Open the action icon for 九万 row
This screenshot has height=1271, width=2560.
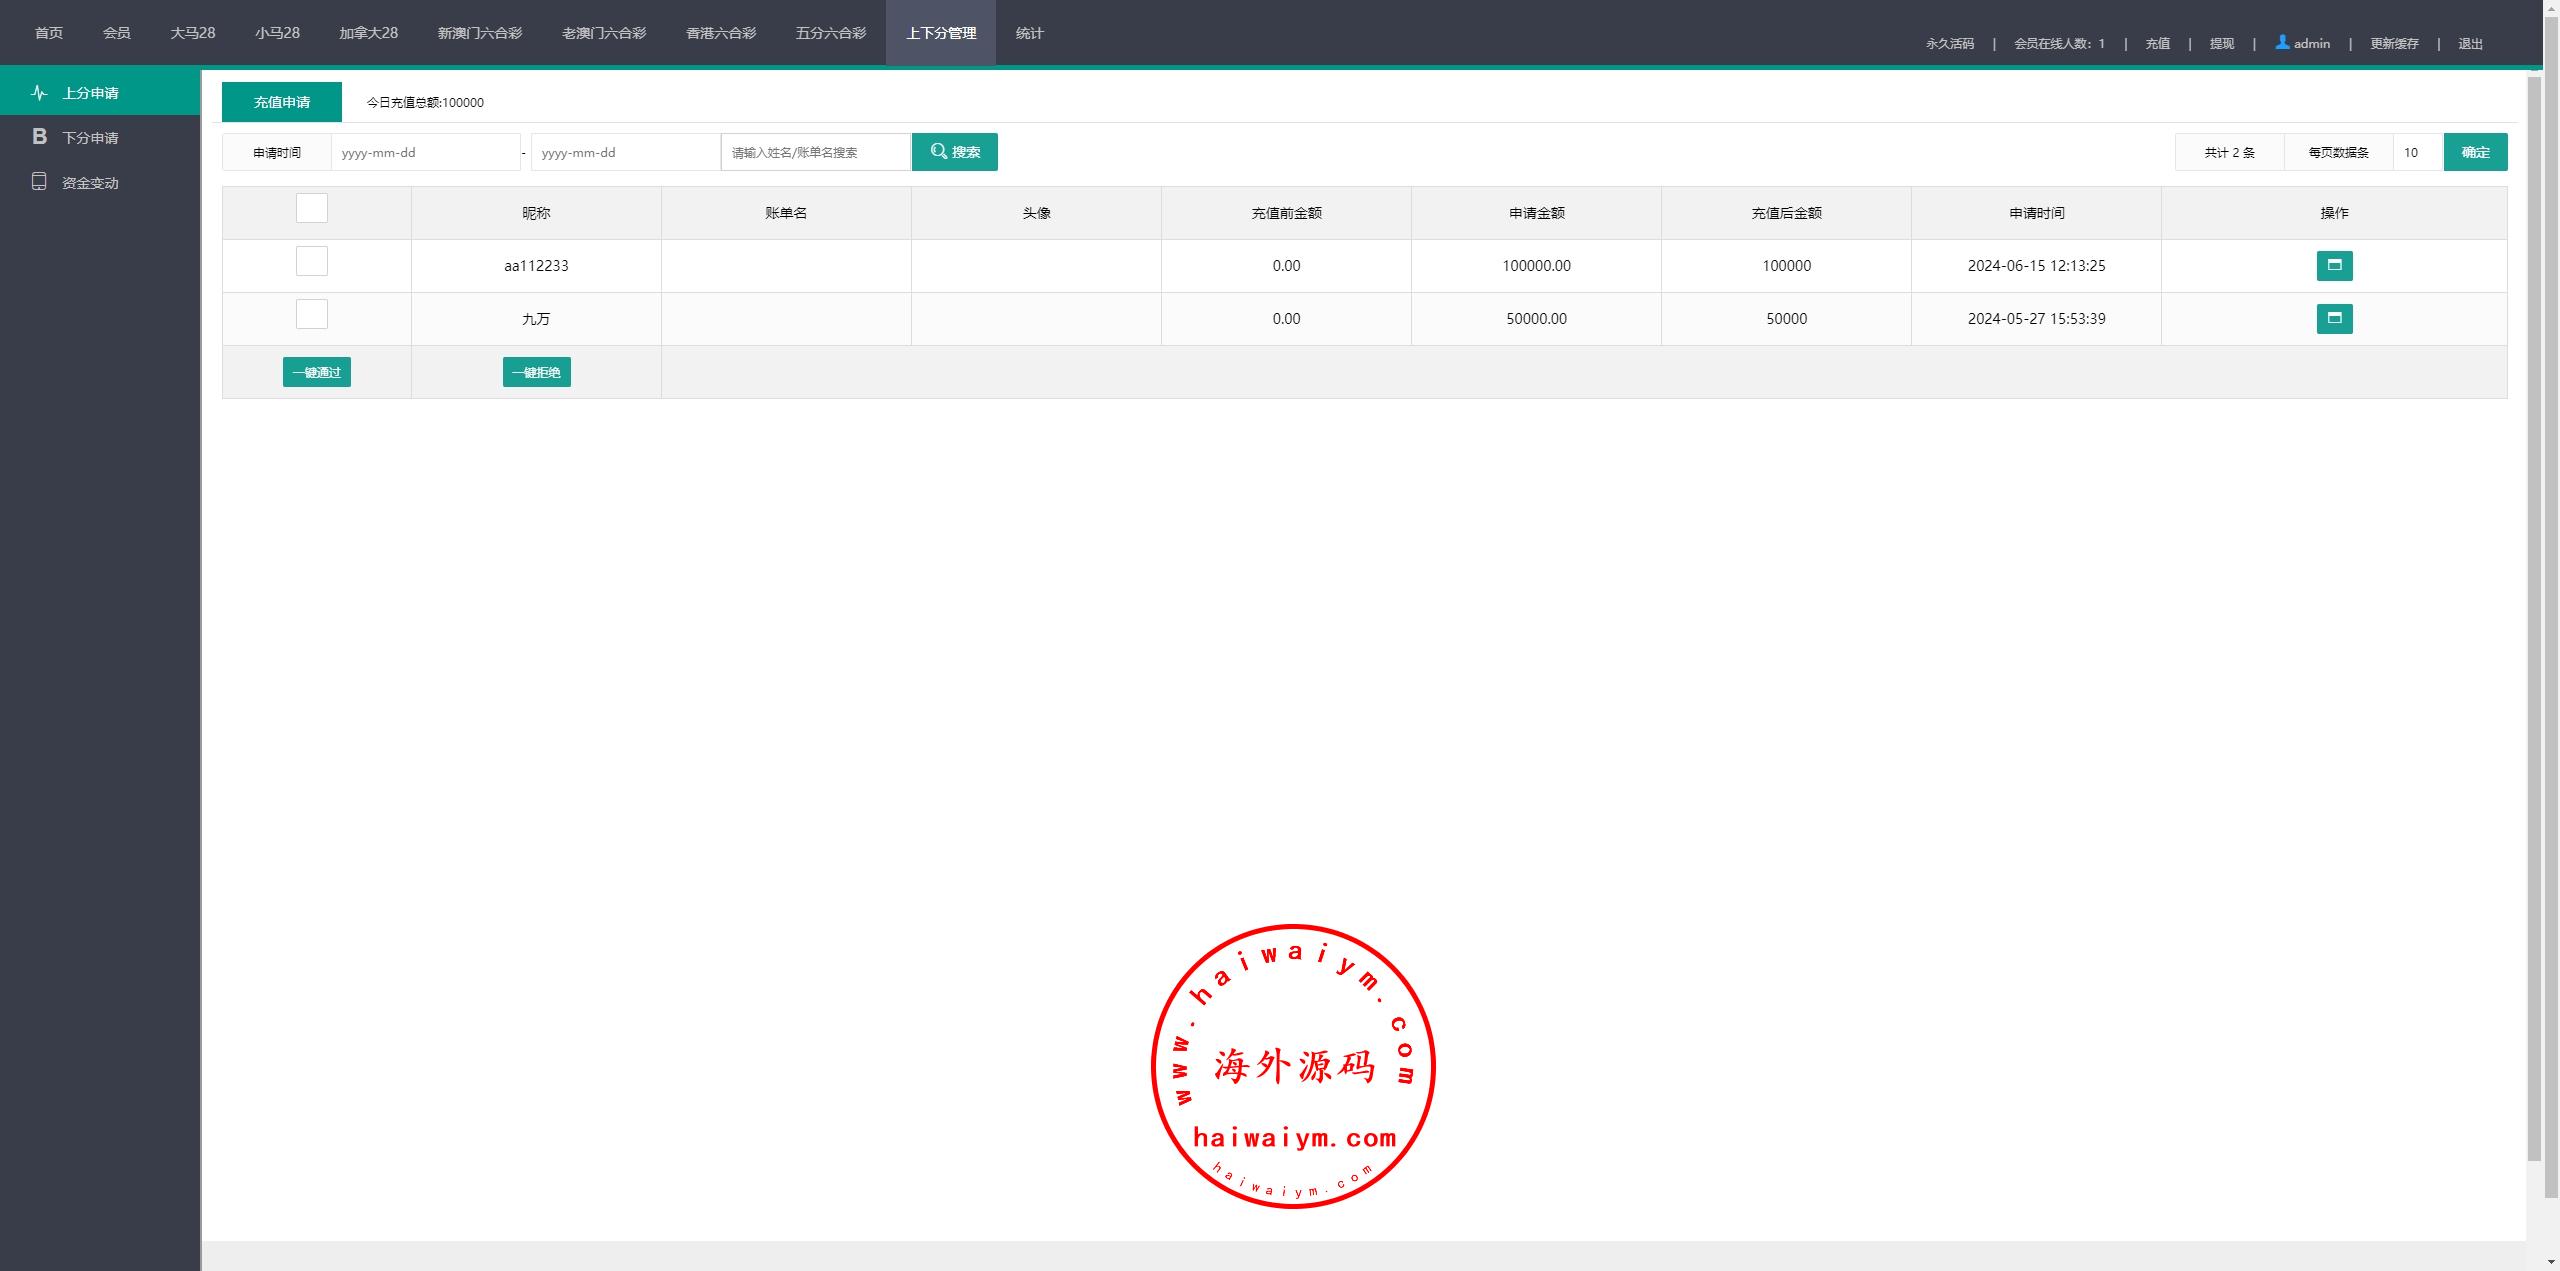pos(2334,318)
